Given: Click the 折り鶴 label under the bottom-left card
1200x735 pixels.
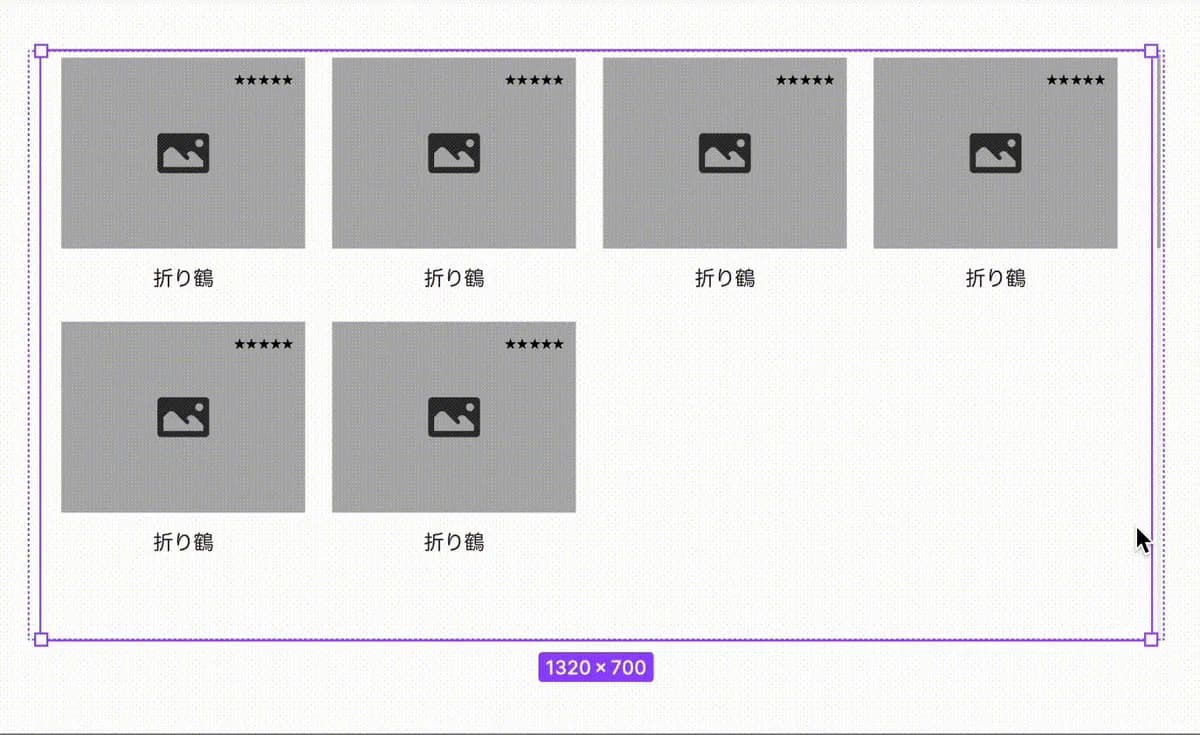Looking at the screenshot, I should 183,542.
